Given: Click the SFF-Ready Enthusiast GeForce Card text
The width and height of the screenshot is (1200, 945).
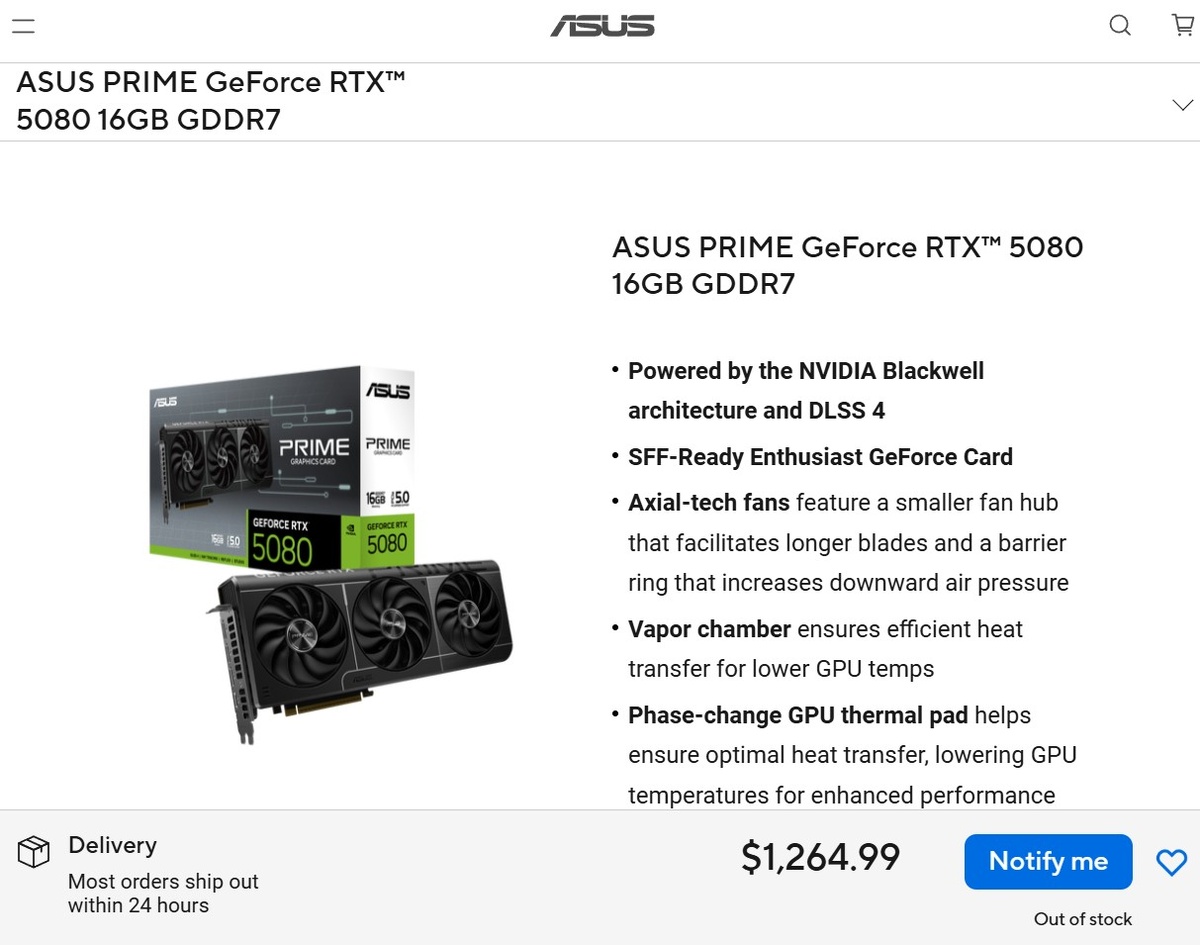Looking at the screenshot, I should [x=820, y=457].
